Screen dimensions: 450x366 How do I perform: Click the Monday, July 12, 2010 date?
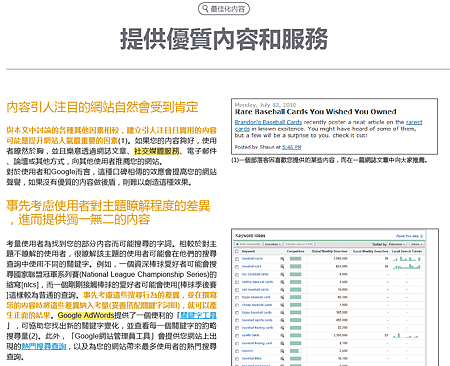coord(265,105)
